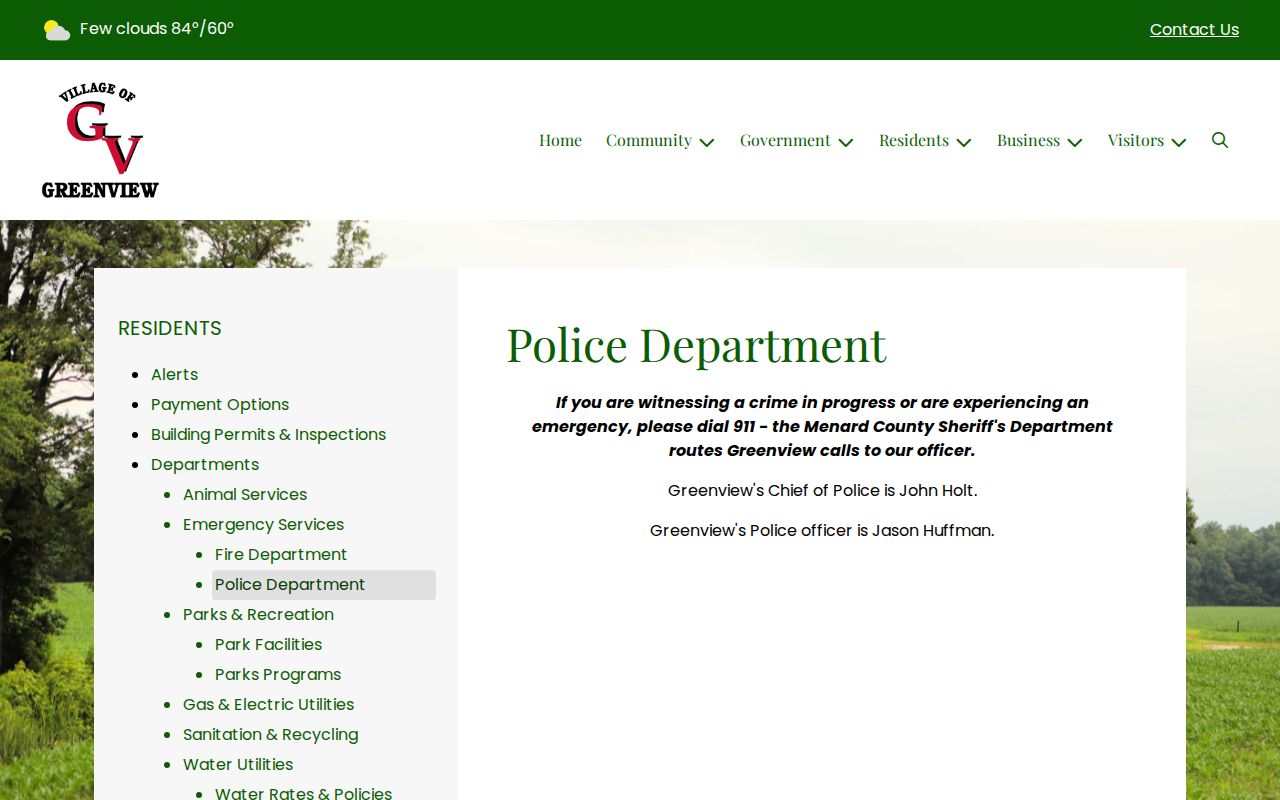Expand the Community dropdown chevron
This screenshot has width=1280, height=800.
pos(707,142)
